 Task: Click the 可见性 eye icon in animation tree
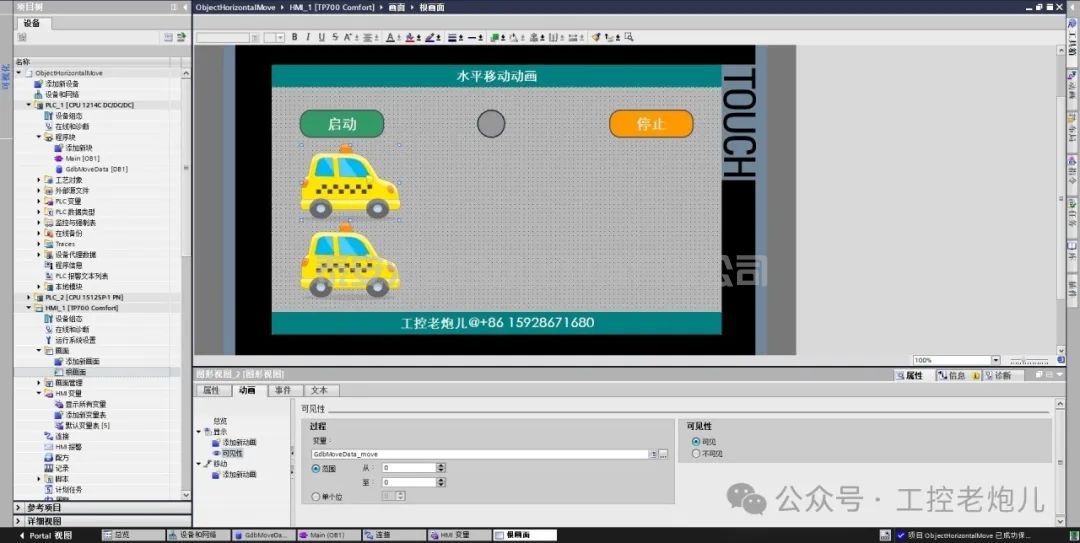(x=216, y=453)
